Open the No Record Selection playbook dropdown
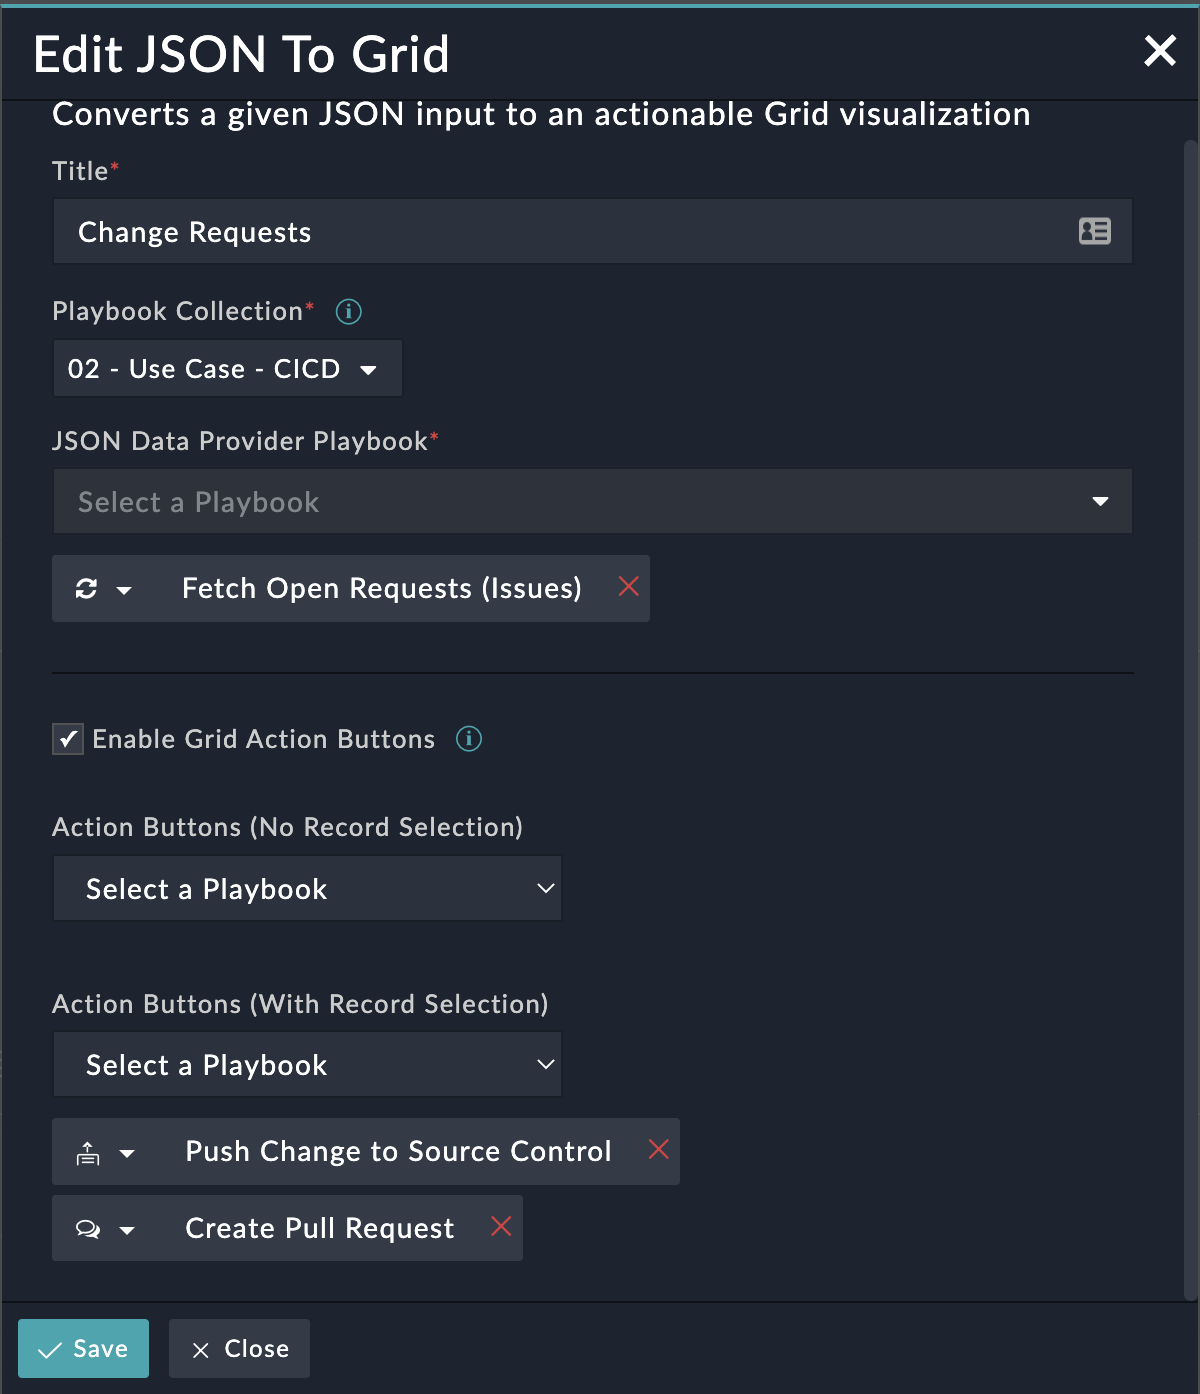Screen dimensions: 1200x1394 click(307, 889)
